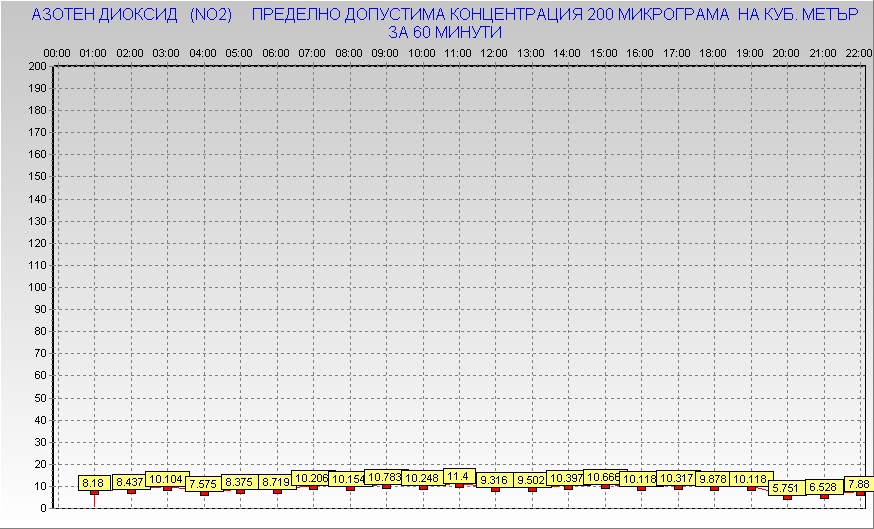Click the 10.783 data label
Image resolution: width=874 pixels, height=529 pixels.
[385, 478]
